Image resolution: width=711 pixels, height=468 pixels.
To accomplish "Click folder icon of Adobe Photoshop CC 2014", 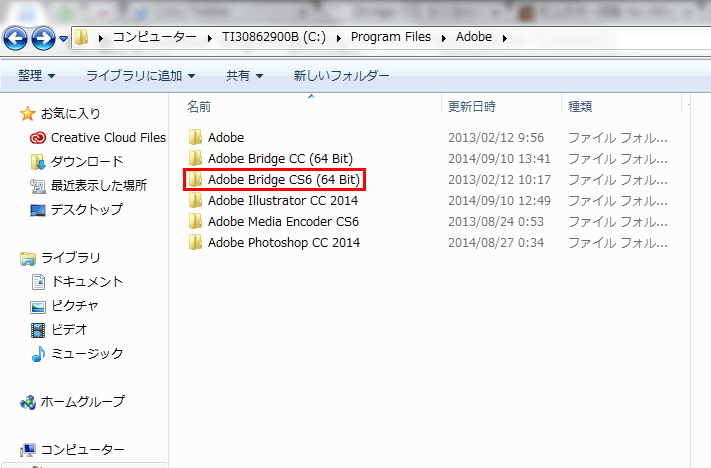I will point(195,243).
